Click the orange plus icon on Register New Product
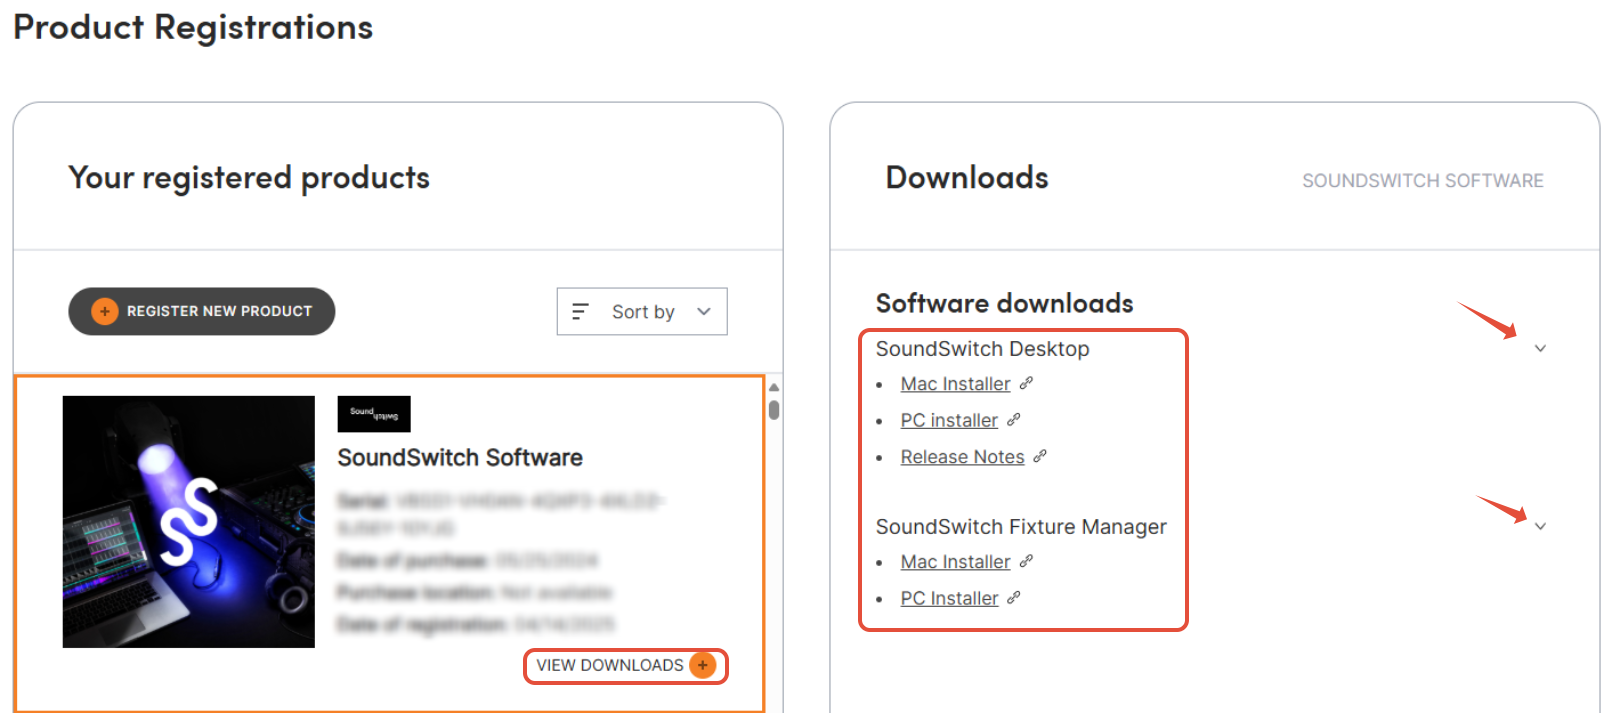 coord(105,311)
